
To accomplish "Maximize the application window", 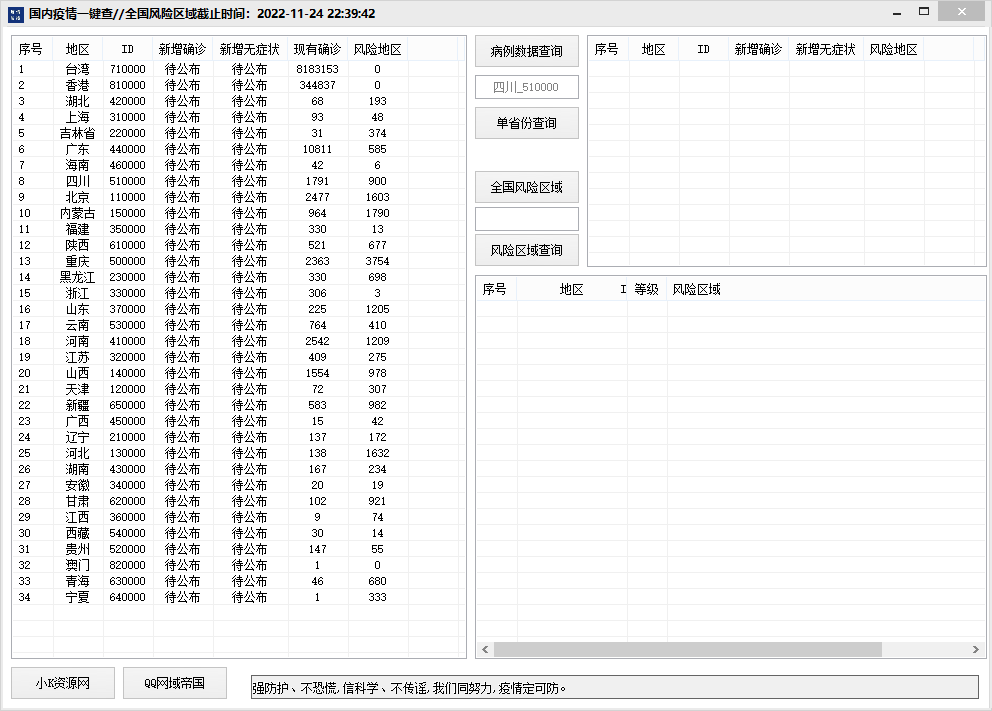I will pyautogui.click(x=924, y=12).
